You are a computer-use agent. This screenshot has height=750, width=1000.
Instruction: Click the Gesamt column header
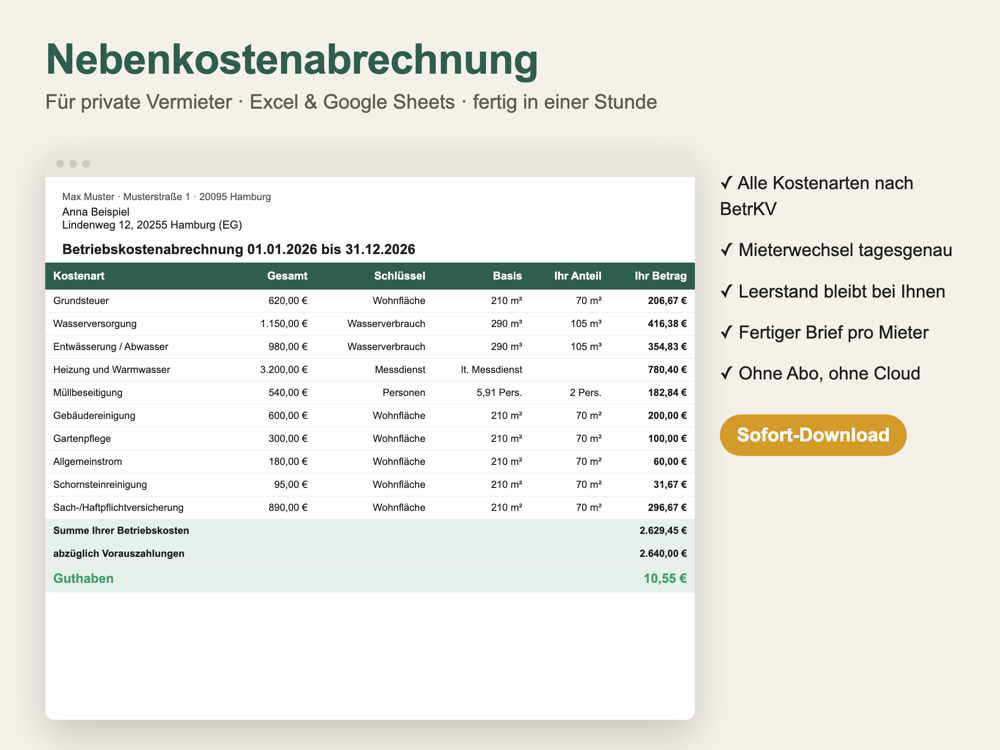pyautogui.click(x=287, y=276)
